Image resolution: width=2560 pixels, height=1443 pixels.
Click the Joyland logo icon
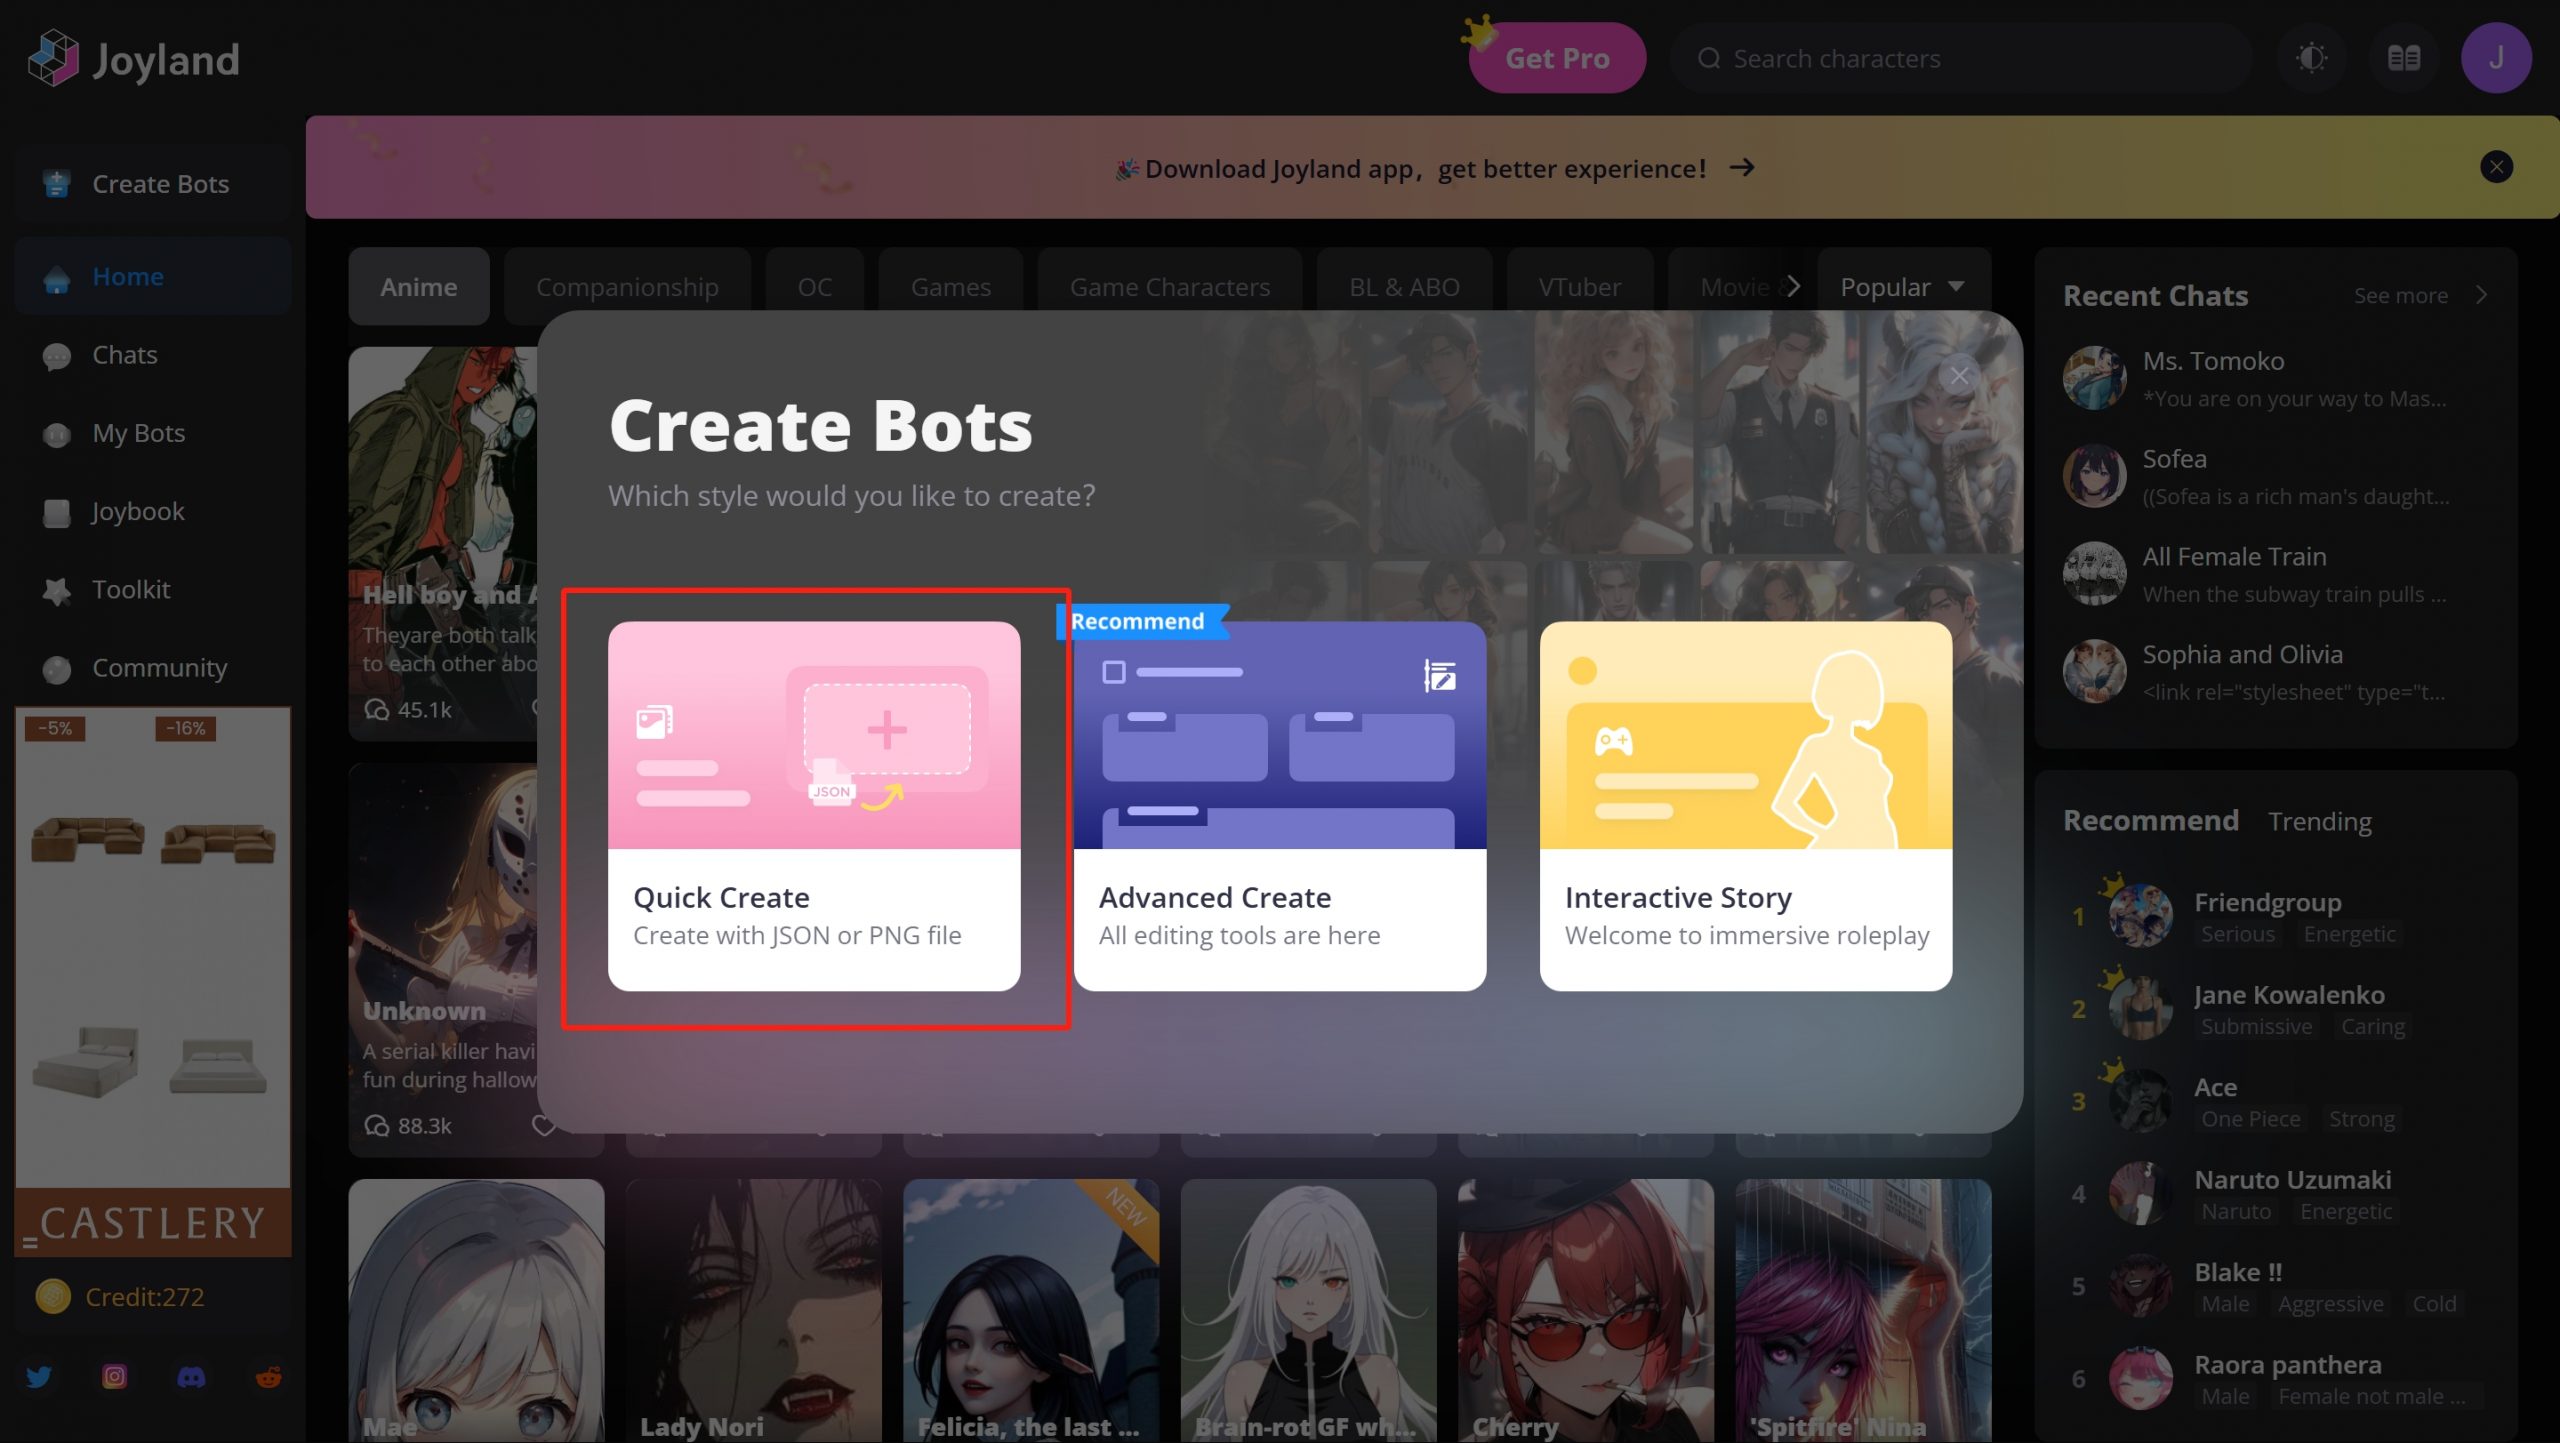pos(53,58)
